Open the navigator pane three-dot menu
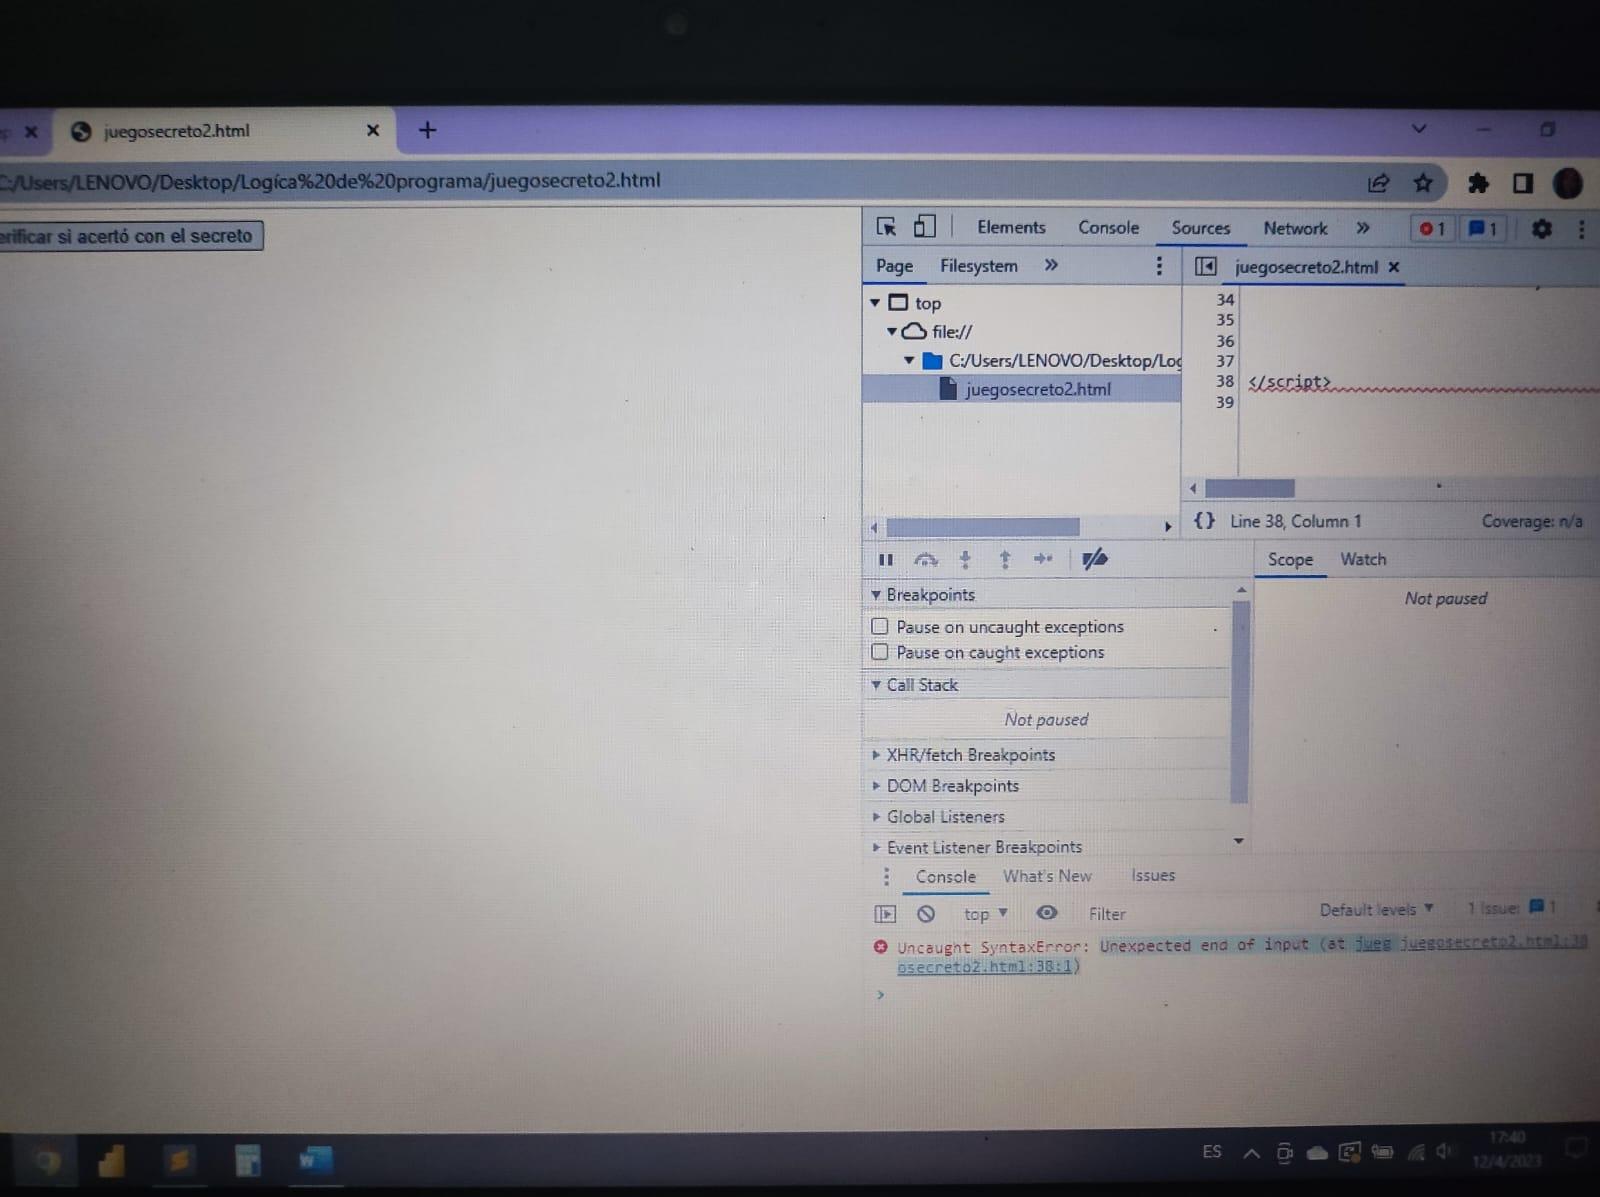 point(1159,265)
